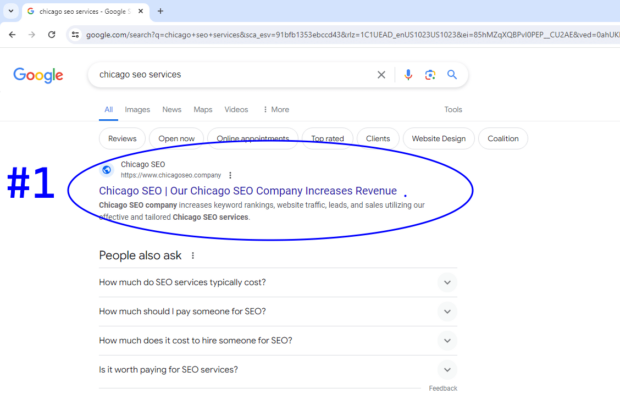
Task: Apply the Online appointments filter chip
Action: pyautogui.click(x=253, y=139)
